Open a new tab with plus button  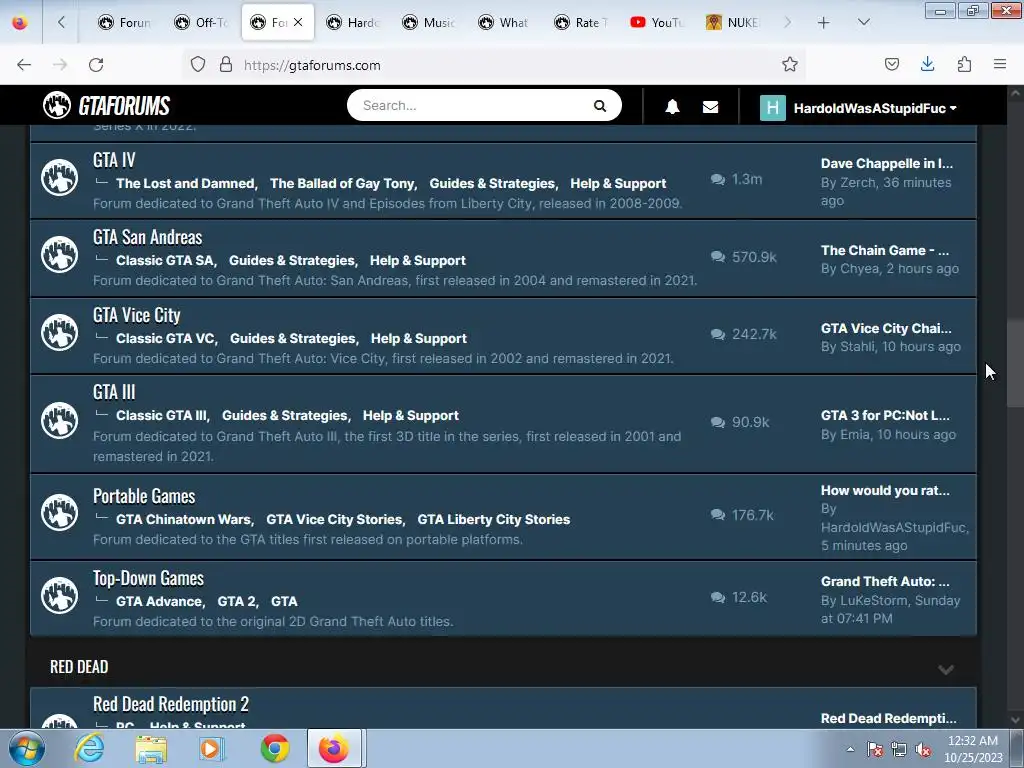[x=824, y=23]
